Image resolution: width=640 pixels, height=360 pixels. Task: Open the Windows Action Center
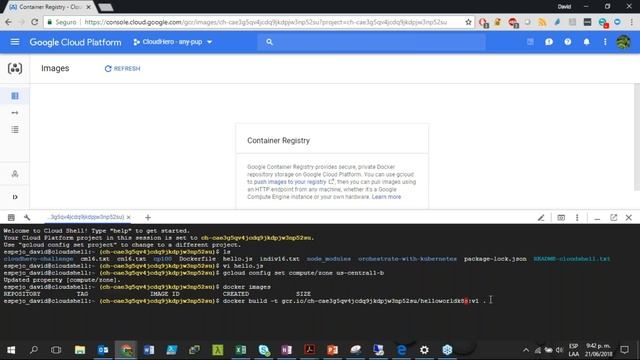pyautogui.click(x=624, y=350)
